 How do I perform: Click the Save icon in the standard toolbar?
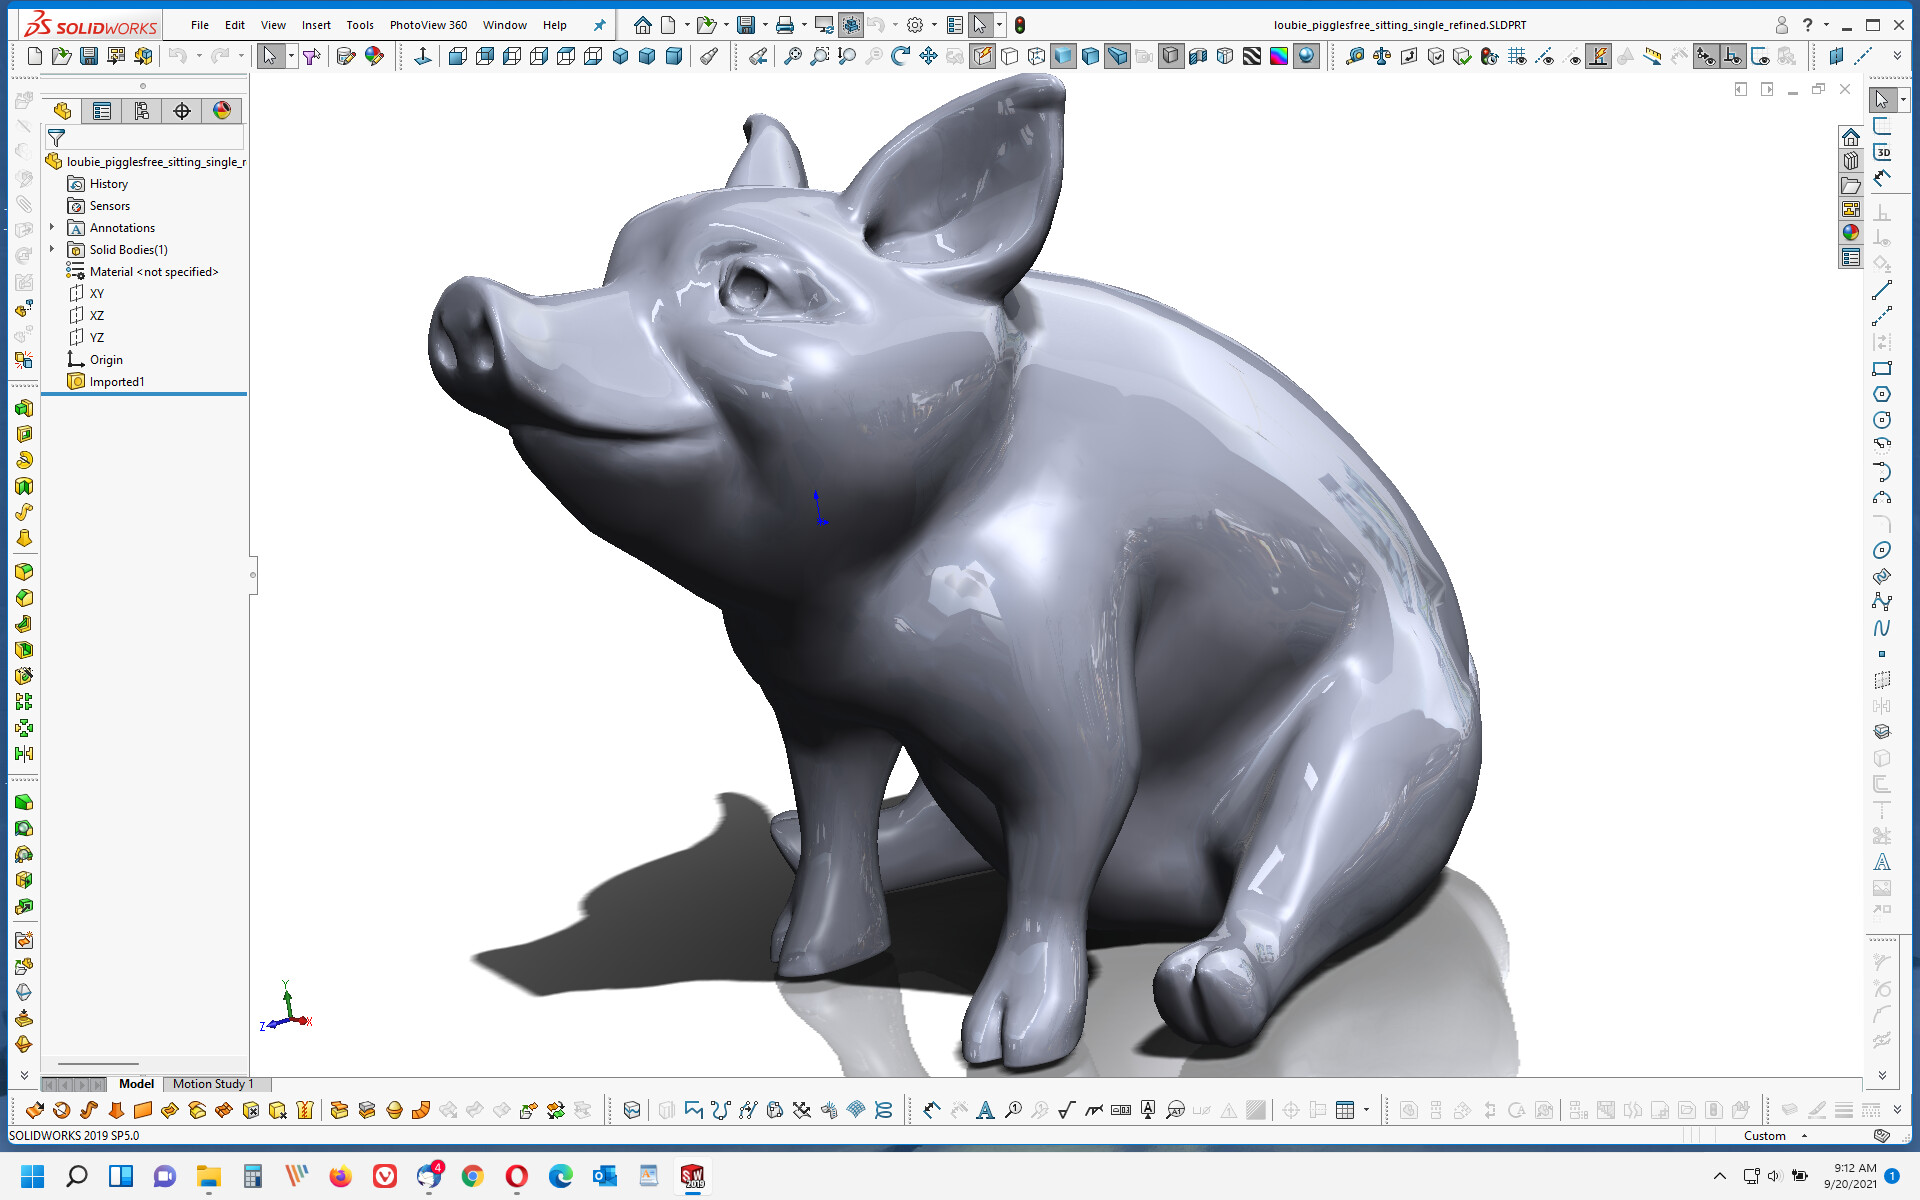tap(89, 56)
